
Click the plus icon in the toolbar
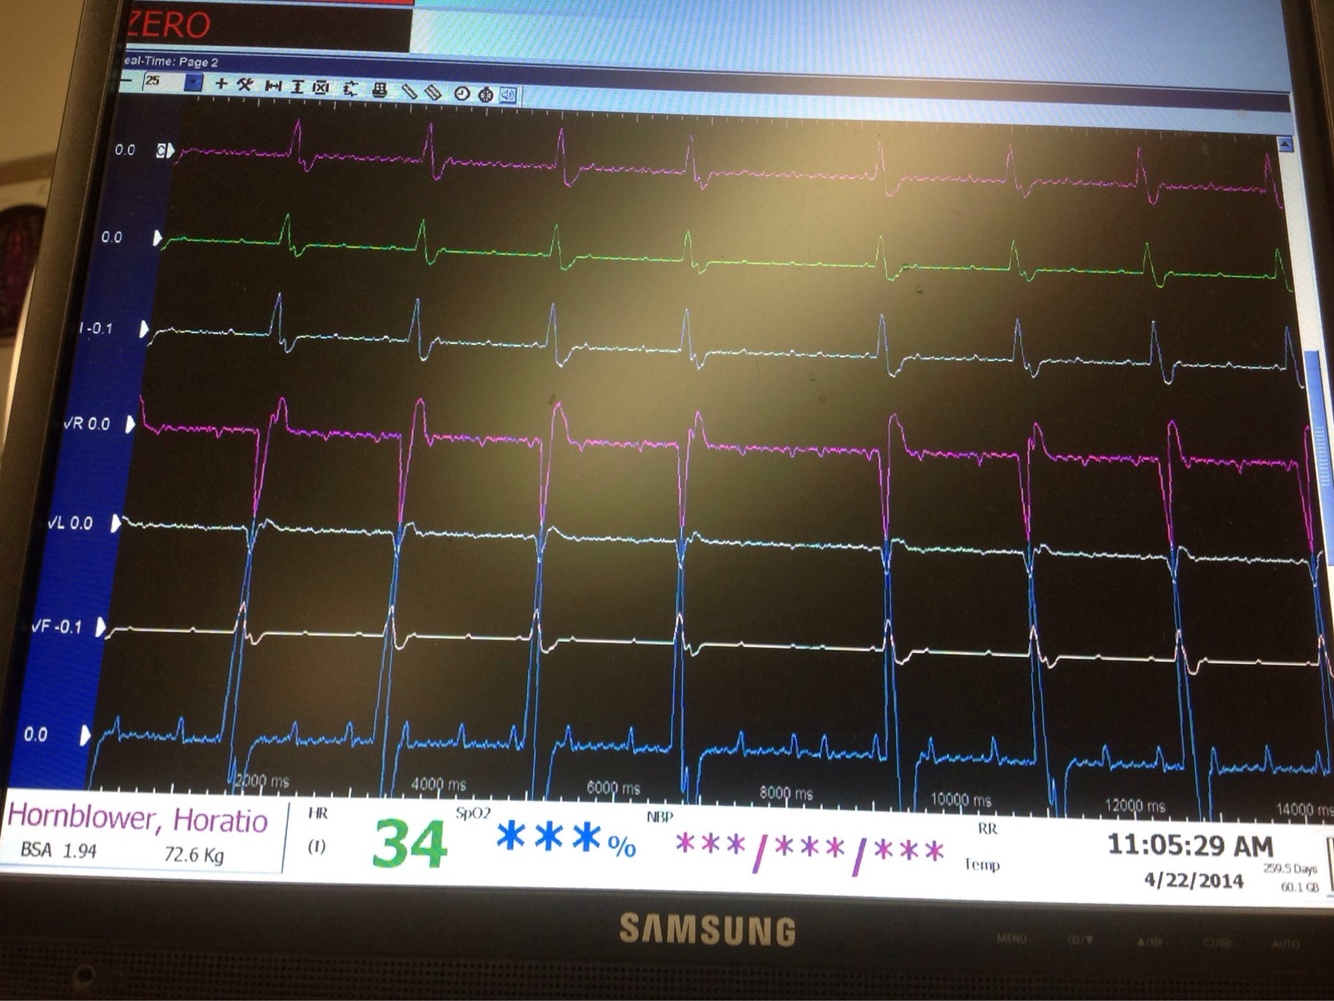(221, 84)
